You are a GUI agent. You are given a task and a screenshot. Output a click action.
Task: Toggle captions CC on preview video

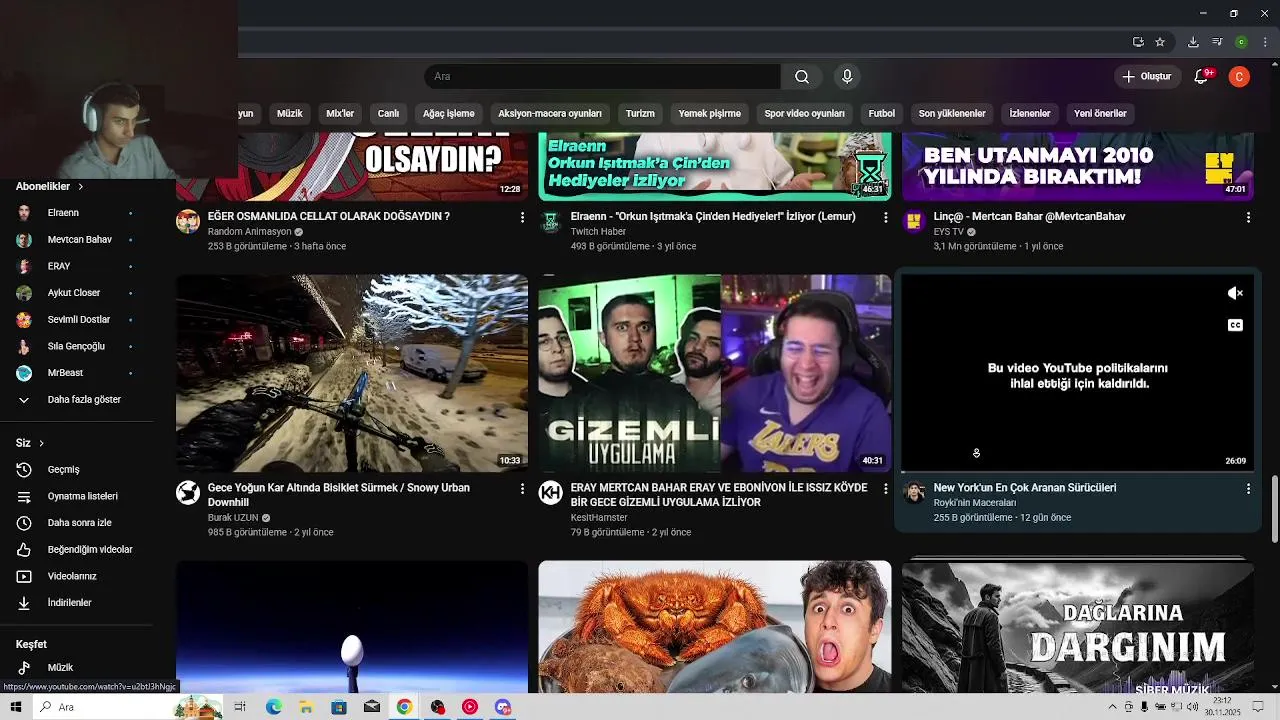click(x=1235, y=325)
